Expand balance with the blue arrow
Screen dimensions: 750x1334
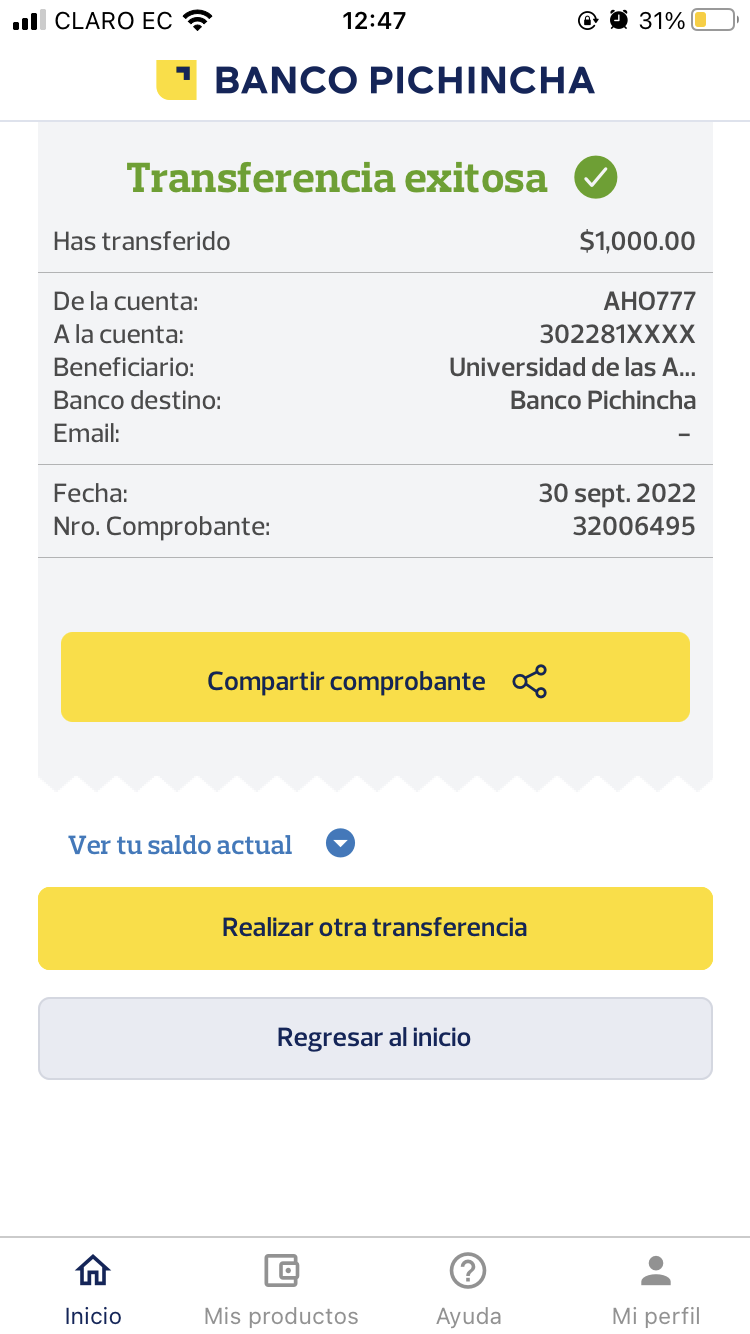coord(341,844)
